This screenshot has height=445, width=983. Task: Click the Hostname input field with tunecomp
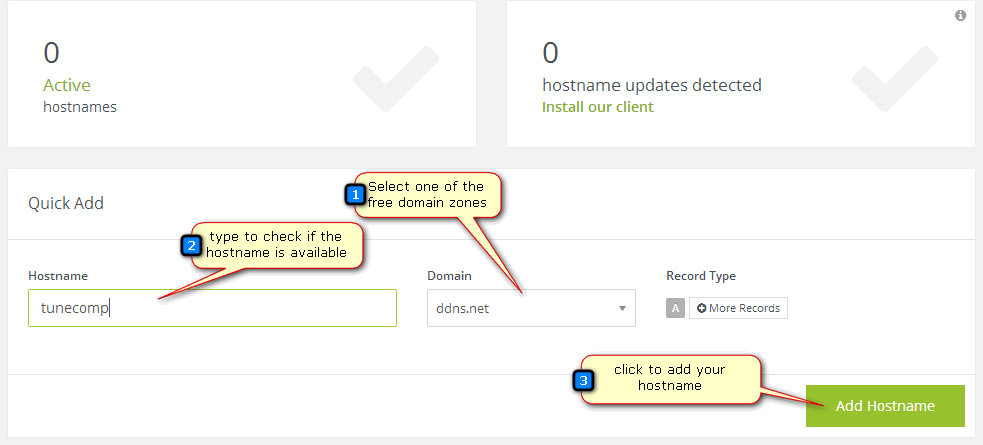(213, 308)
